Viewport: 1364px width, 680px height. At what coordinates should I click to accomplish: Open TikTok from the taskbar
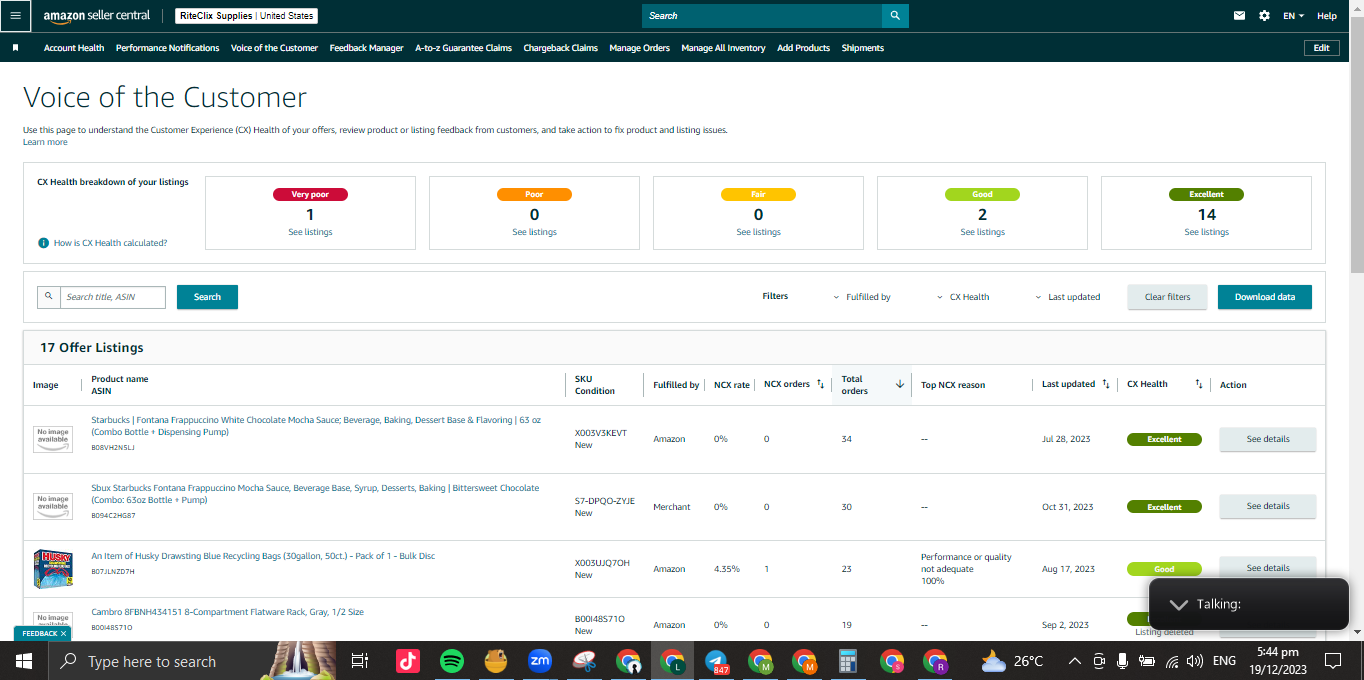pyautogui.click(x=407, y=661)
